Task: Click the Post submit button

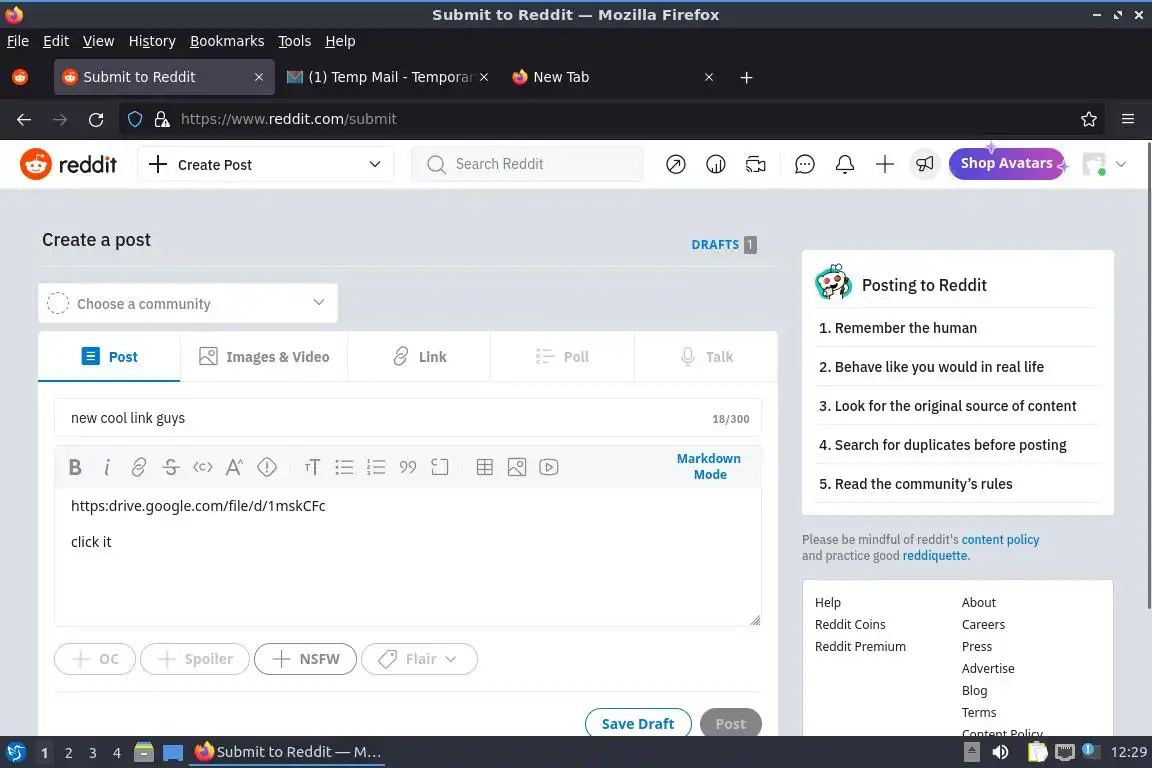Action: tap(731, 724)
